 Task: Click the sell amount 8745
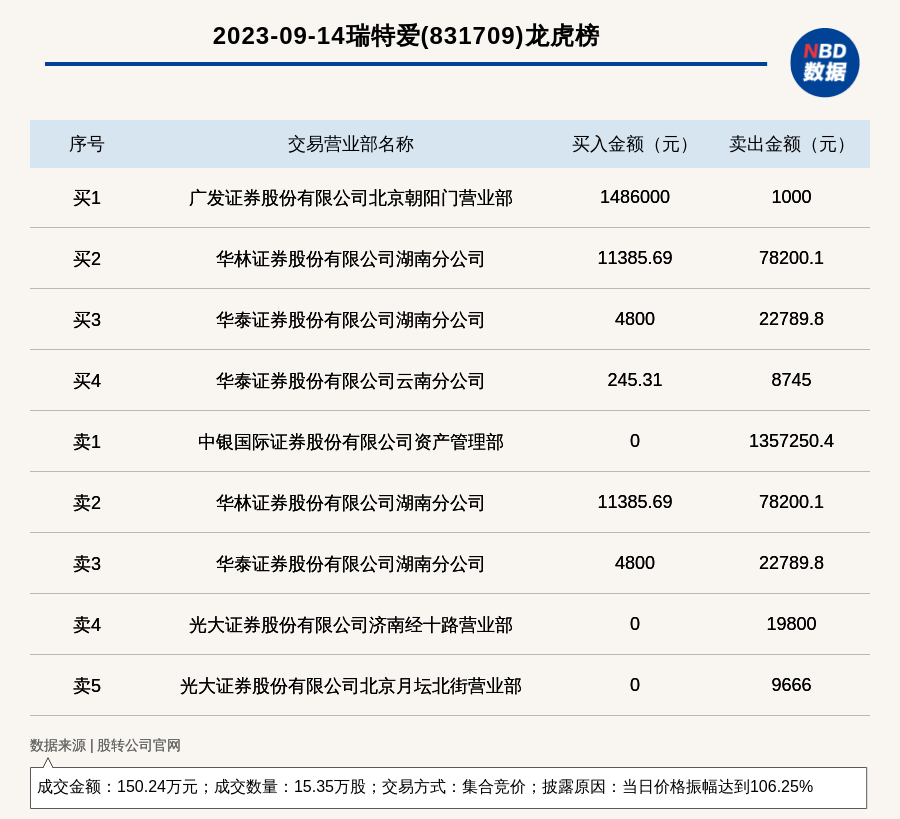tap(791, 379)
